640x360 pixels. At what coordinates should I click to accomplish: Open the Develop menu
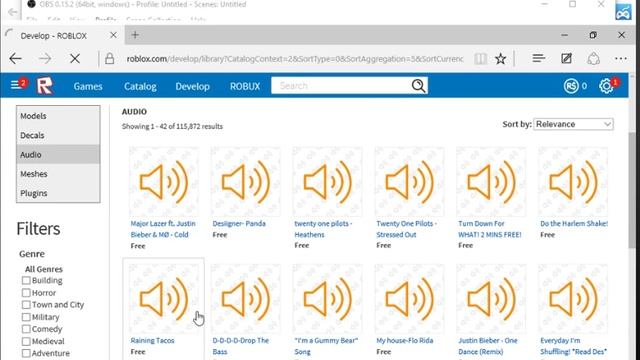(192, 86)
